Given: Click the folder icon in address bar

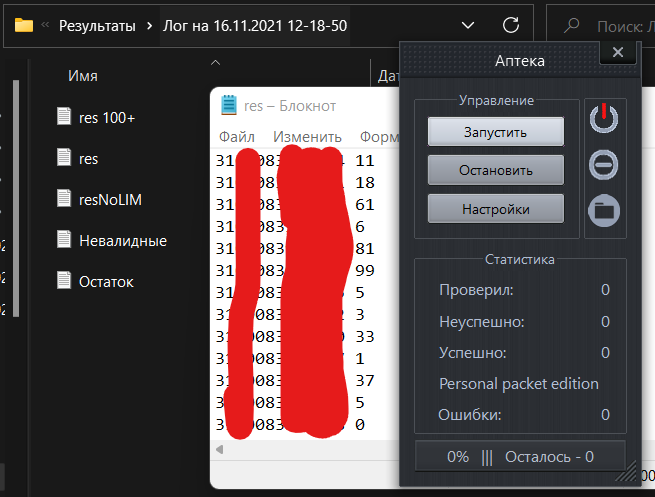Looking at the screenshot, I should (24, 25).
